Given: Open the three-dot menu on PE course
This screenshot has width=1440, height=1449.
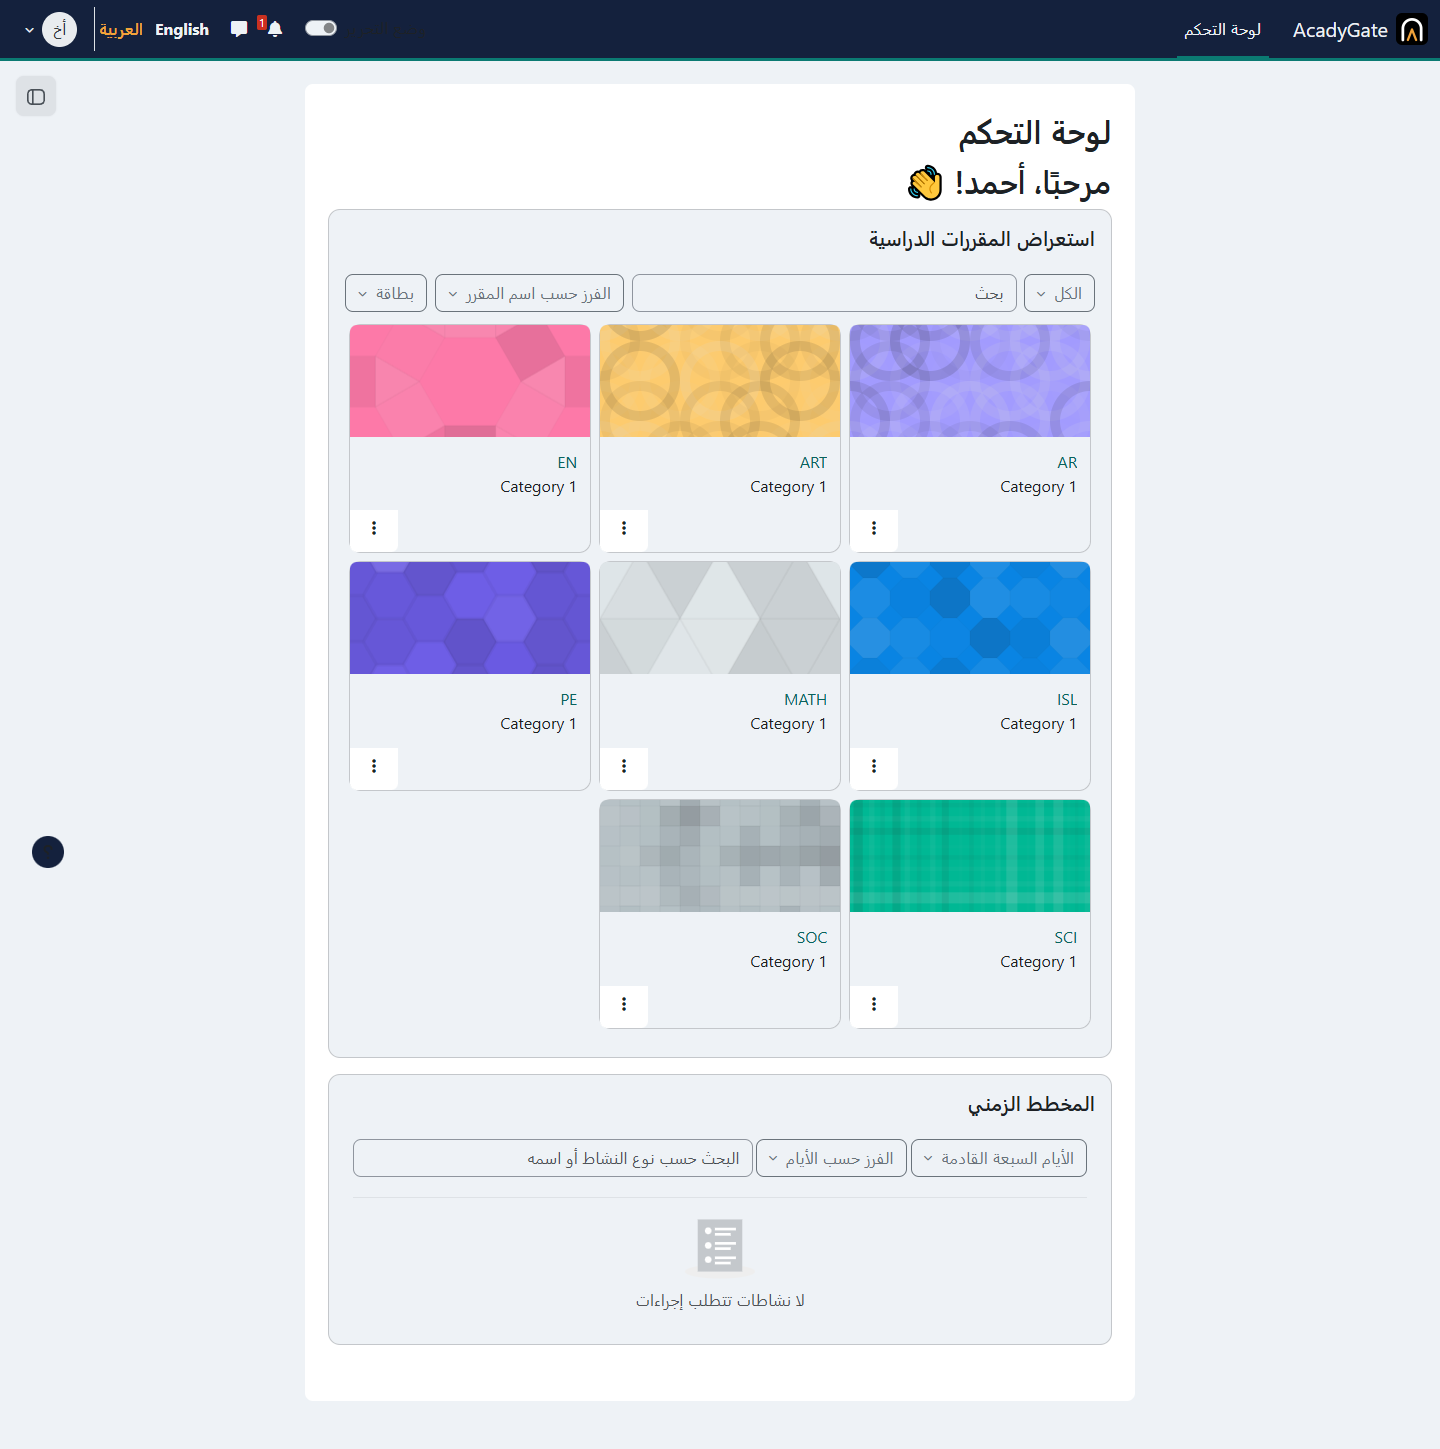Looking at the screenshot, I should (374, 766).
